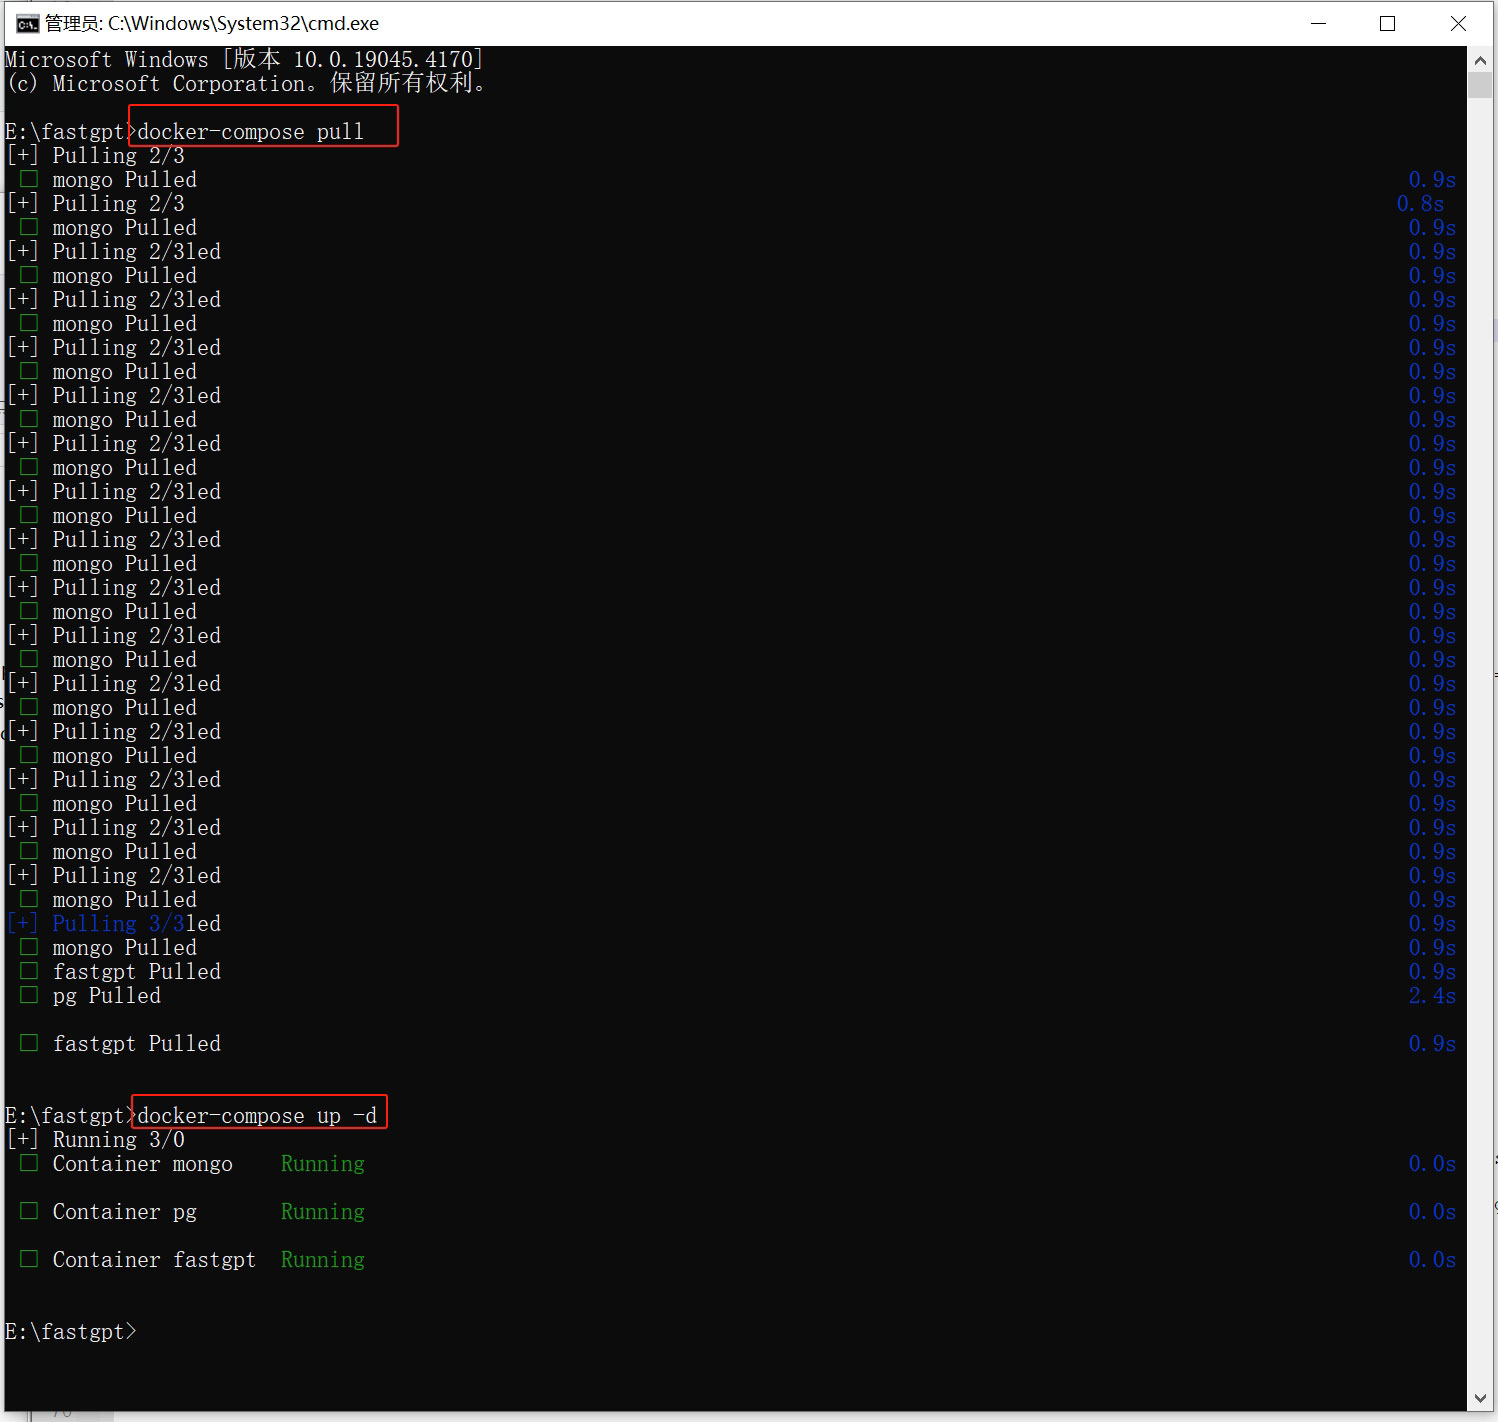The width and height of the screenshot is (1498, 1422).
Task: Click the '0.0s' value on Container fastgpt row
Action: click(1432, 1260)
